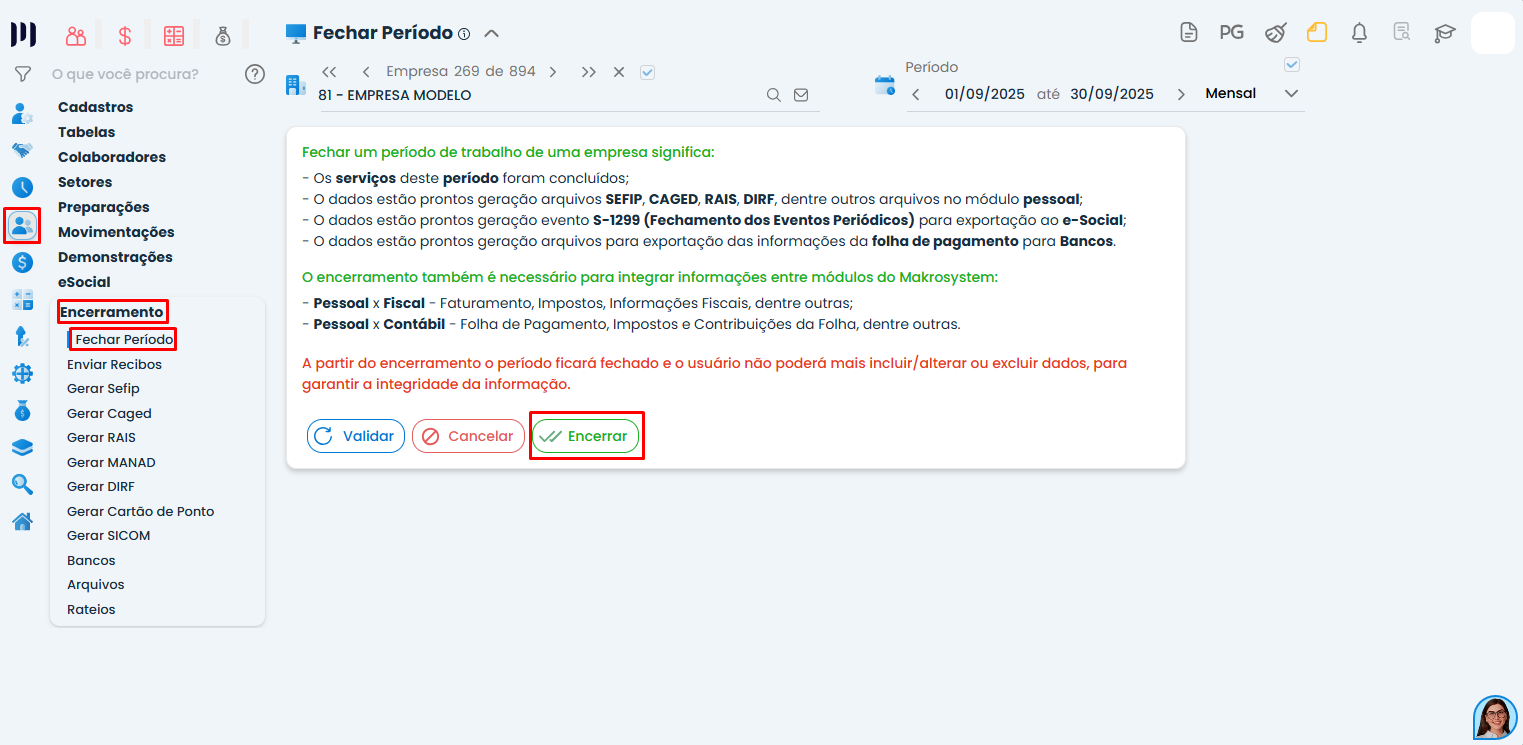Click the company building icon
1523x745 pixels.
click(x=296, y=85)
